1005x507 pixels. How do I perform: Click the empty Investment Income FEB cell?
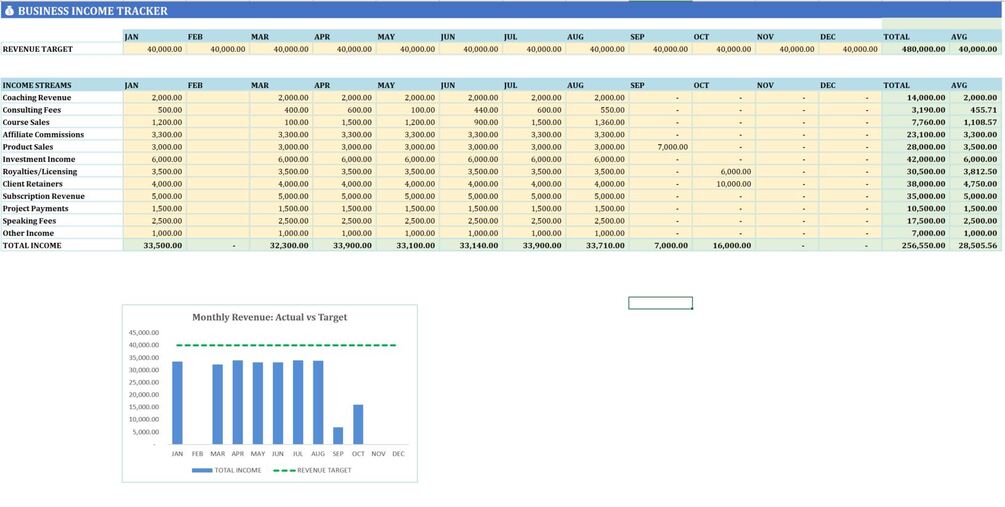pyautogui.click(x=218, y=159)
